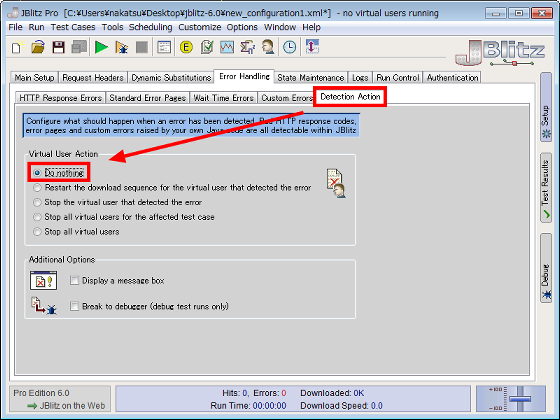Tick the Break to debugger checkbox
The height and width of the screenshot is (420, 560).
tap(149, 306)
